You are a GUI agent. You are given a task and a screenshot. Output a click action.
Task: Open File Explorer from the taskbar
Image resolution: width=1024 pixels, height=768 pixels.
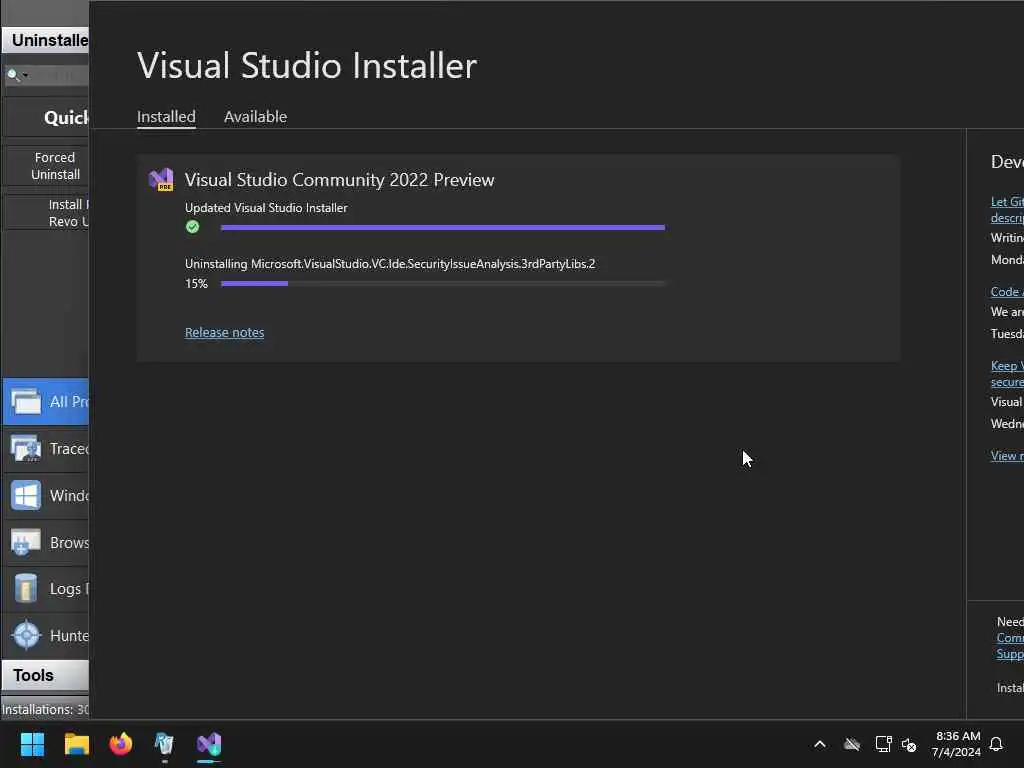[x=76, y=744]
